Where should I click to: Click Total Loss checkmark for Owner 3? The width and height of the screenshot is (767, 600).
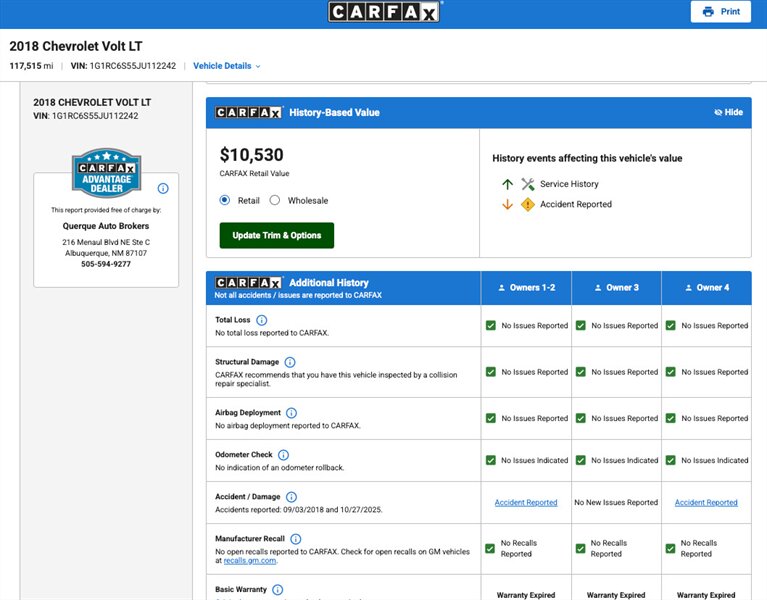tap(581, 326)
